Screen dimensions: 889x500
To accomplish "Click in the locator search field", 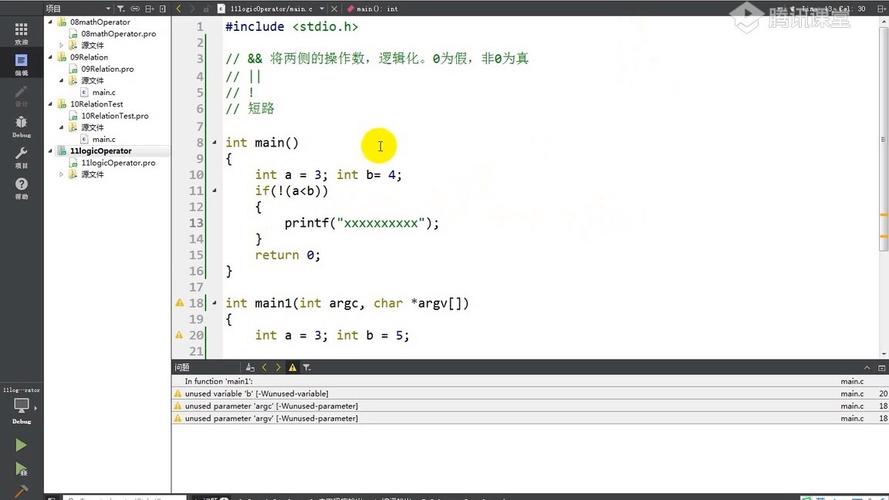I will 124,497.
